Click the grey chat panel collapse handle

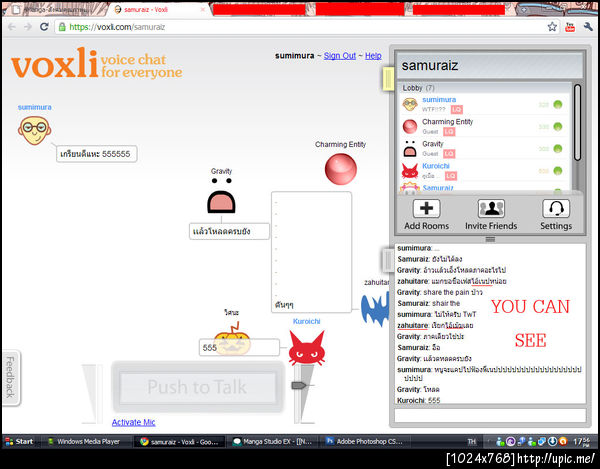coord(388,260)
